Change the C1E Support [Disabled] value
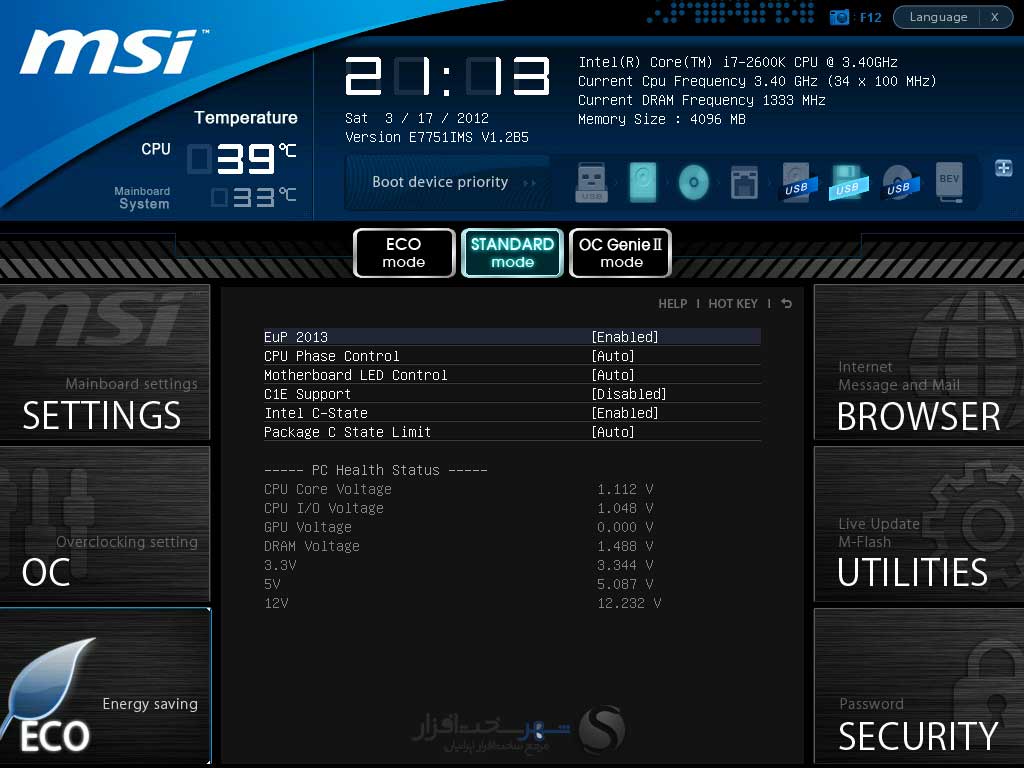Viewport: 1024px width, 768px height. [x=629, y=394]
